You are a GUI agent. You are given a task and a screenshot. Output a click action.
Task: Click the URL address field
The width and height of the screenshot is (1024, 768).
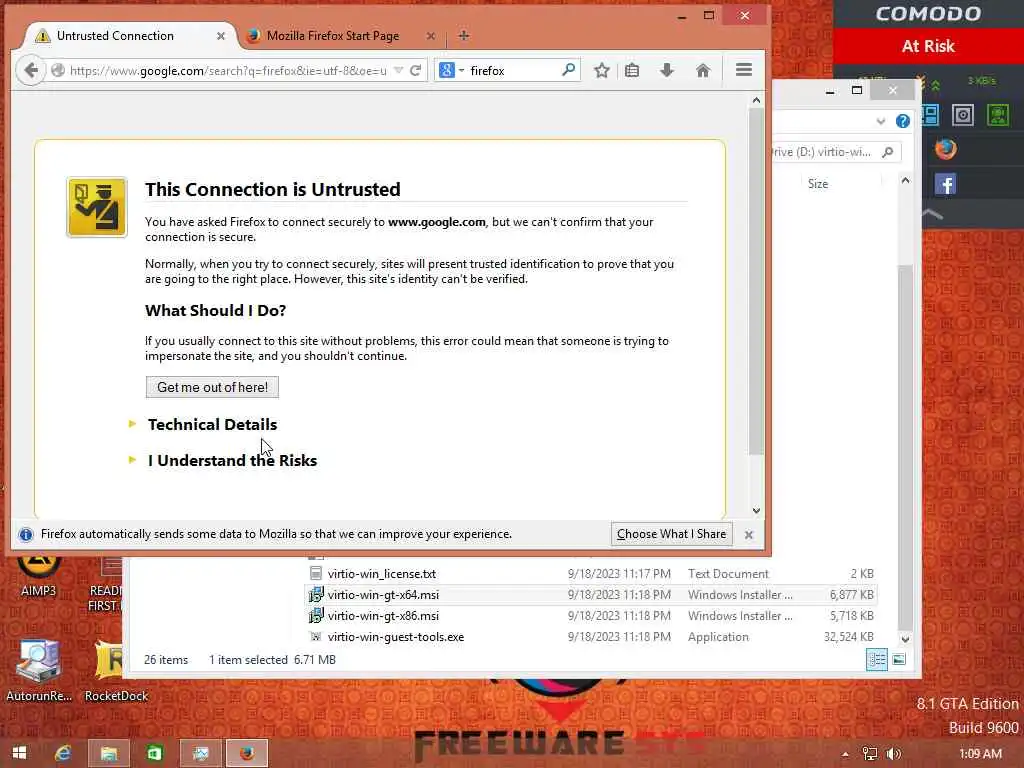point(227,70)
